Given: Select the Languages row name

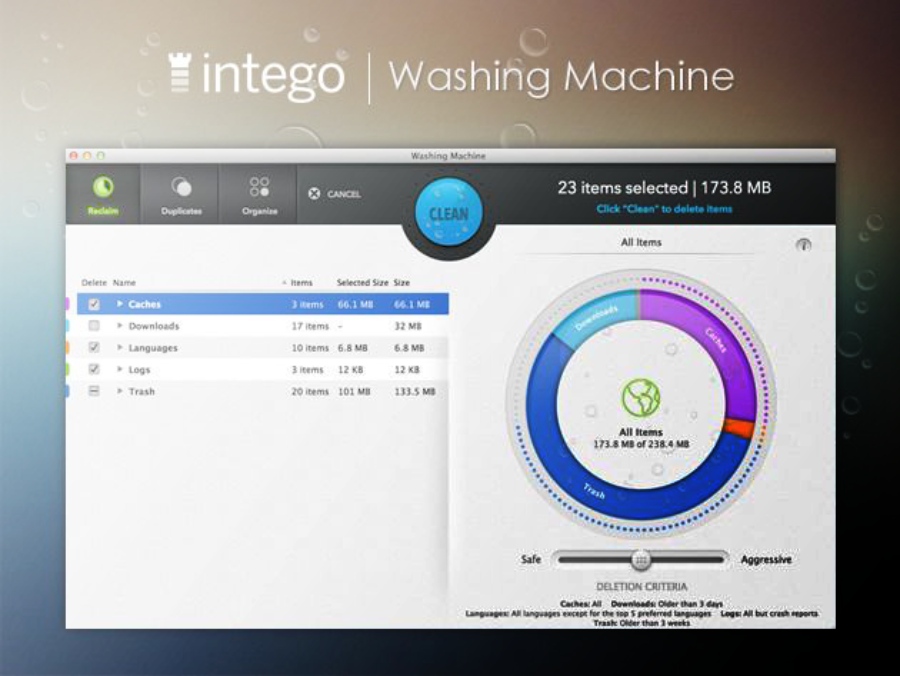Looking at the screenshot, I should (x=153, y=348).
